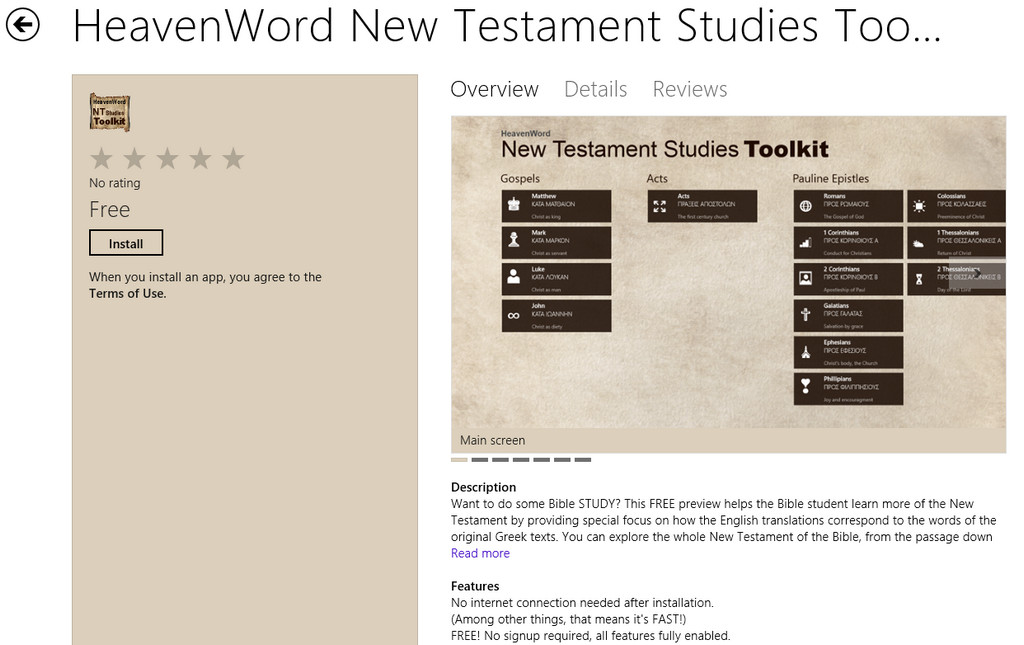Image resolution: width=1024 pixels, height=645 pixels.
Task: Select the second screenshot indicator dash
Action: (481, 460)
